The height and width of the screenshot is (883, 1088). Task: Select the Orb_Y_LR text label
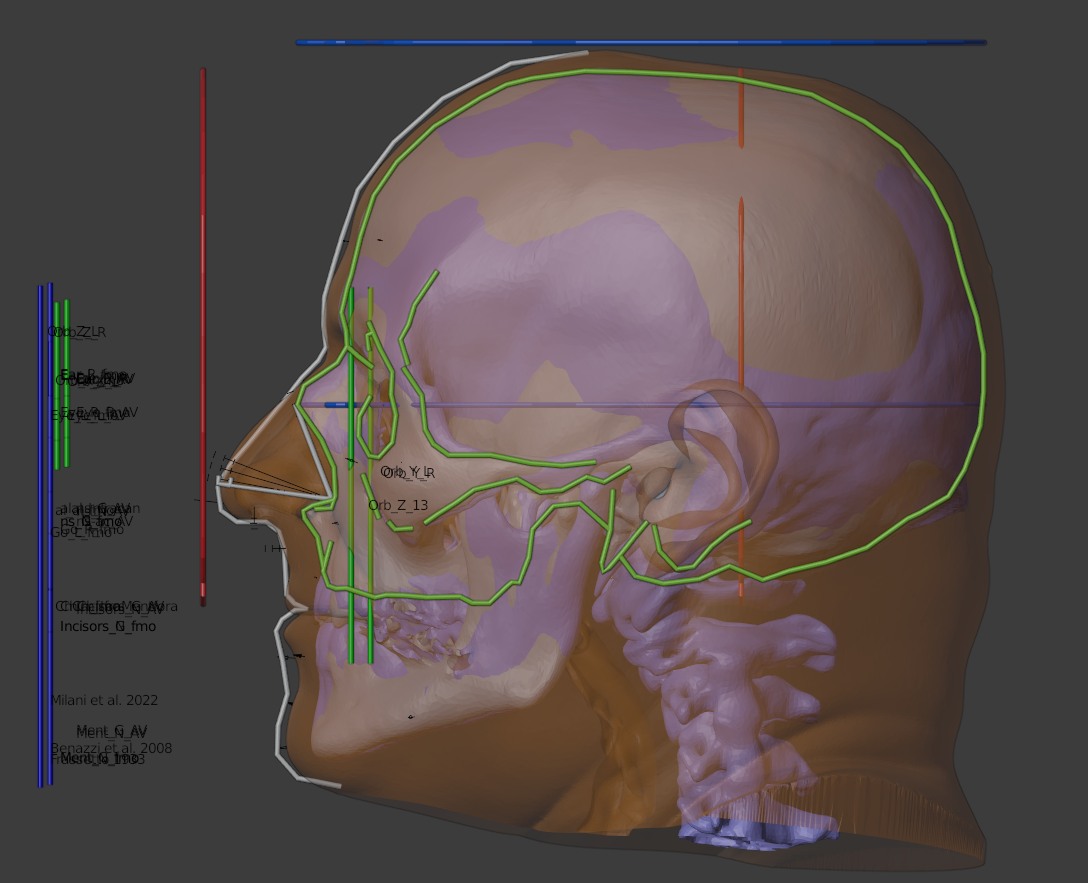click(408, 472)
